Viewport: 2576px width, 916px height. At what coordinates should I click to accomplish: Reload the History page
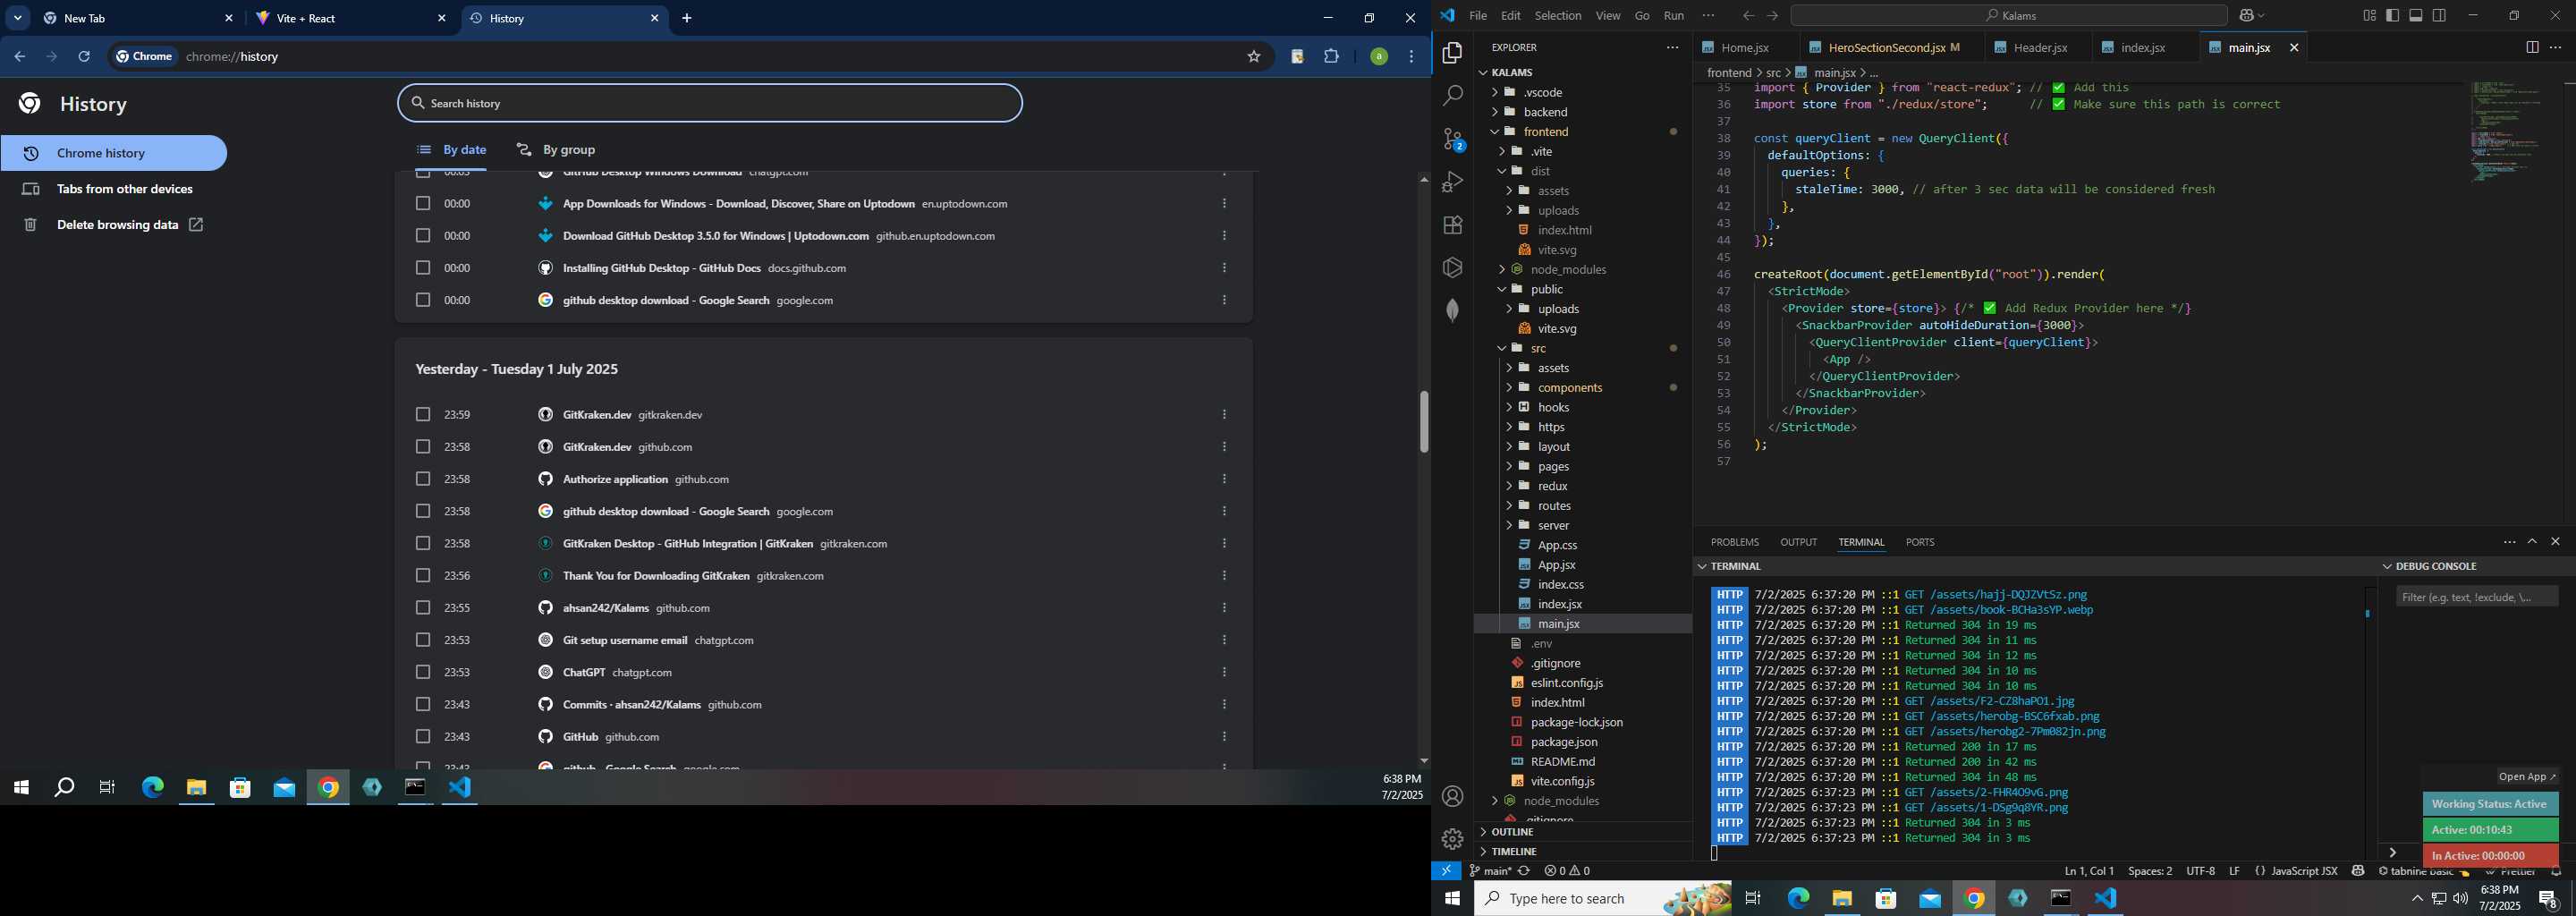click(x=84, y=57)
